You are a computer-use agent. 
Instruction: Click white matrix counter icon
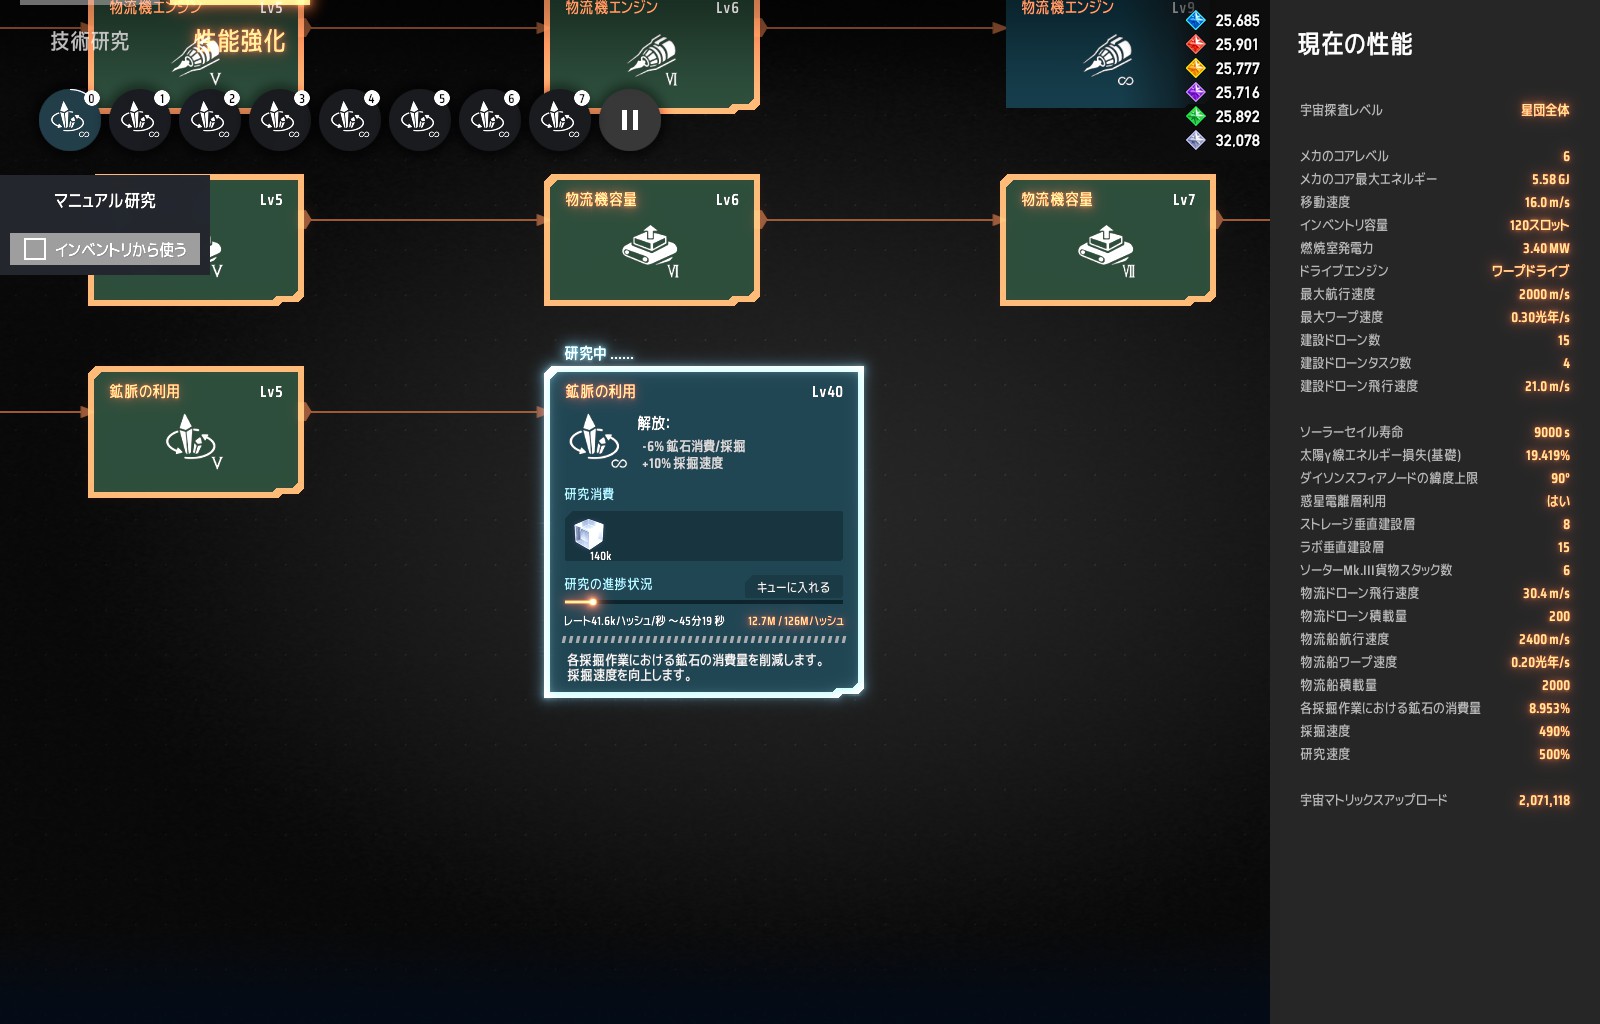(1195, 140)
